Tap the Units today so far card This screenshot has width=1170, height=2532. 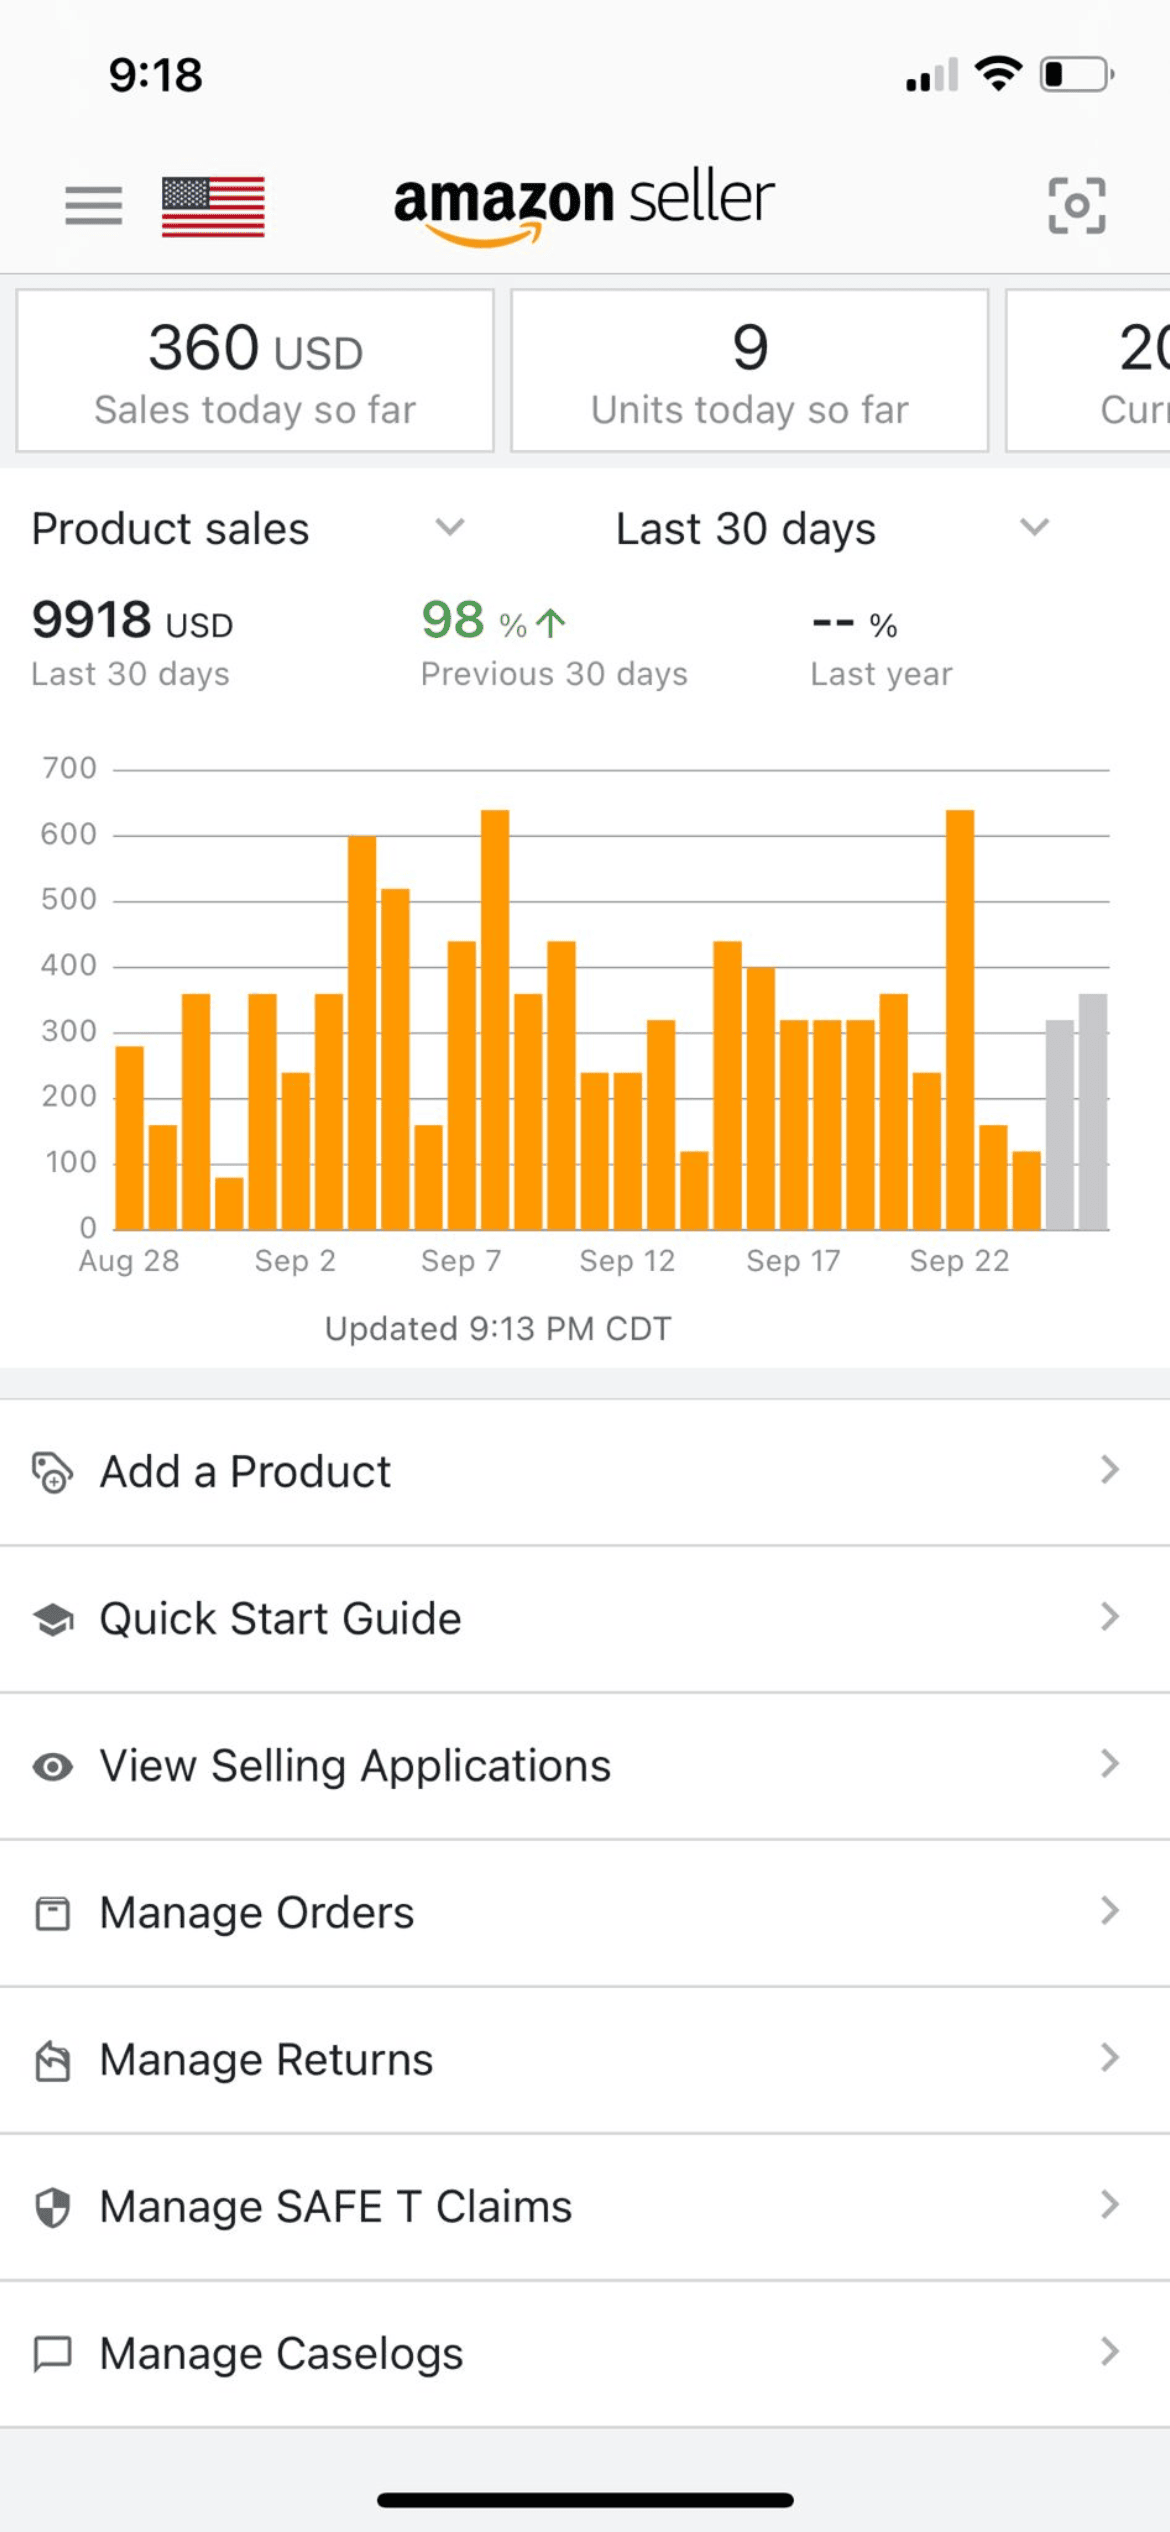(x=749, y=371)
